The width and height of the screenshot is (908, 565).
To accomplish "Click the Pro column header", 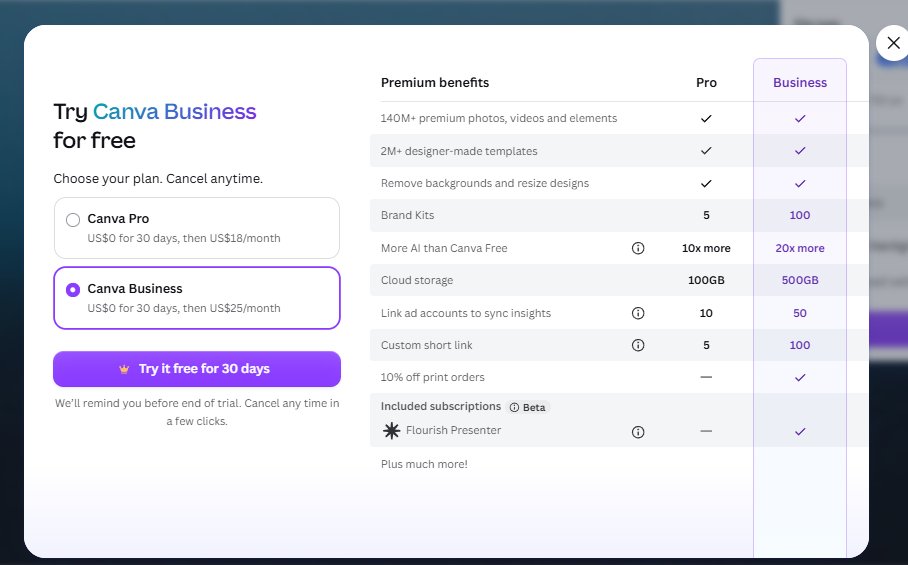I will click(706, 83).
